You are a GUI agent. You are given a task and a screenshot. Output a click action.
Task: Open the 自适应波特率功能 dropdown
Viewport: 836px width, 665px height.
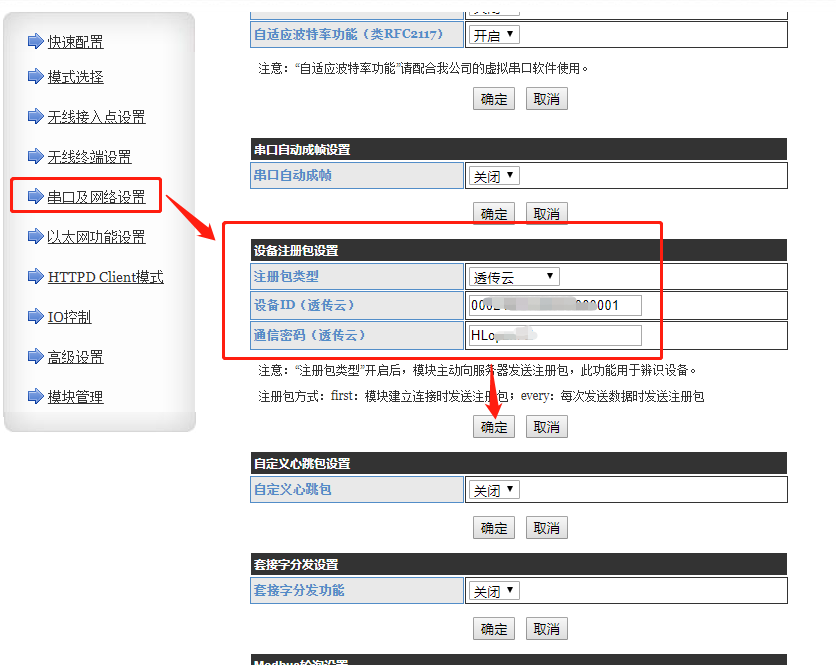494,35
